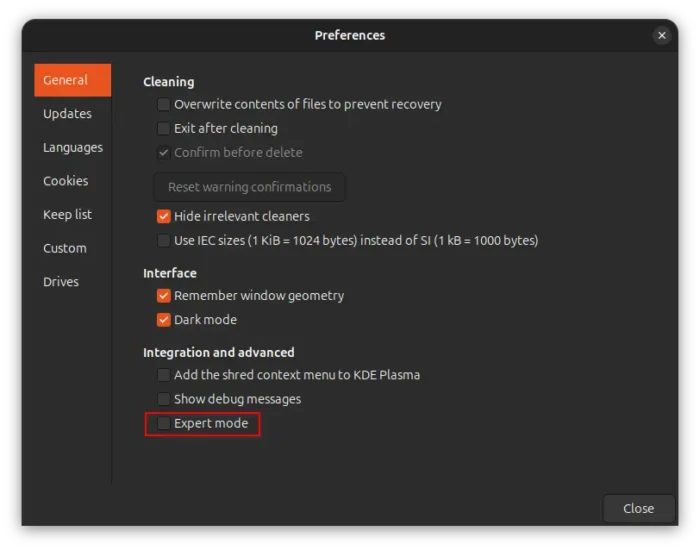Enable overwrite contents of files checkbox
The width and height of the screenshot is (700, 550).
click(164, 104)
